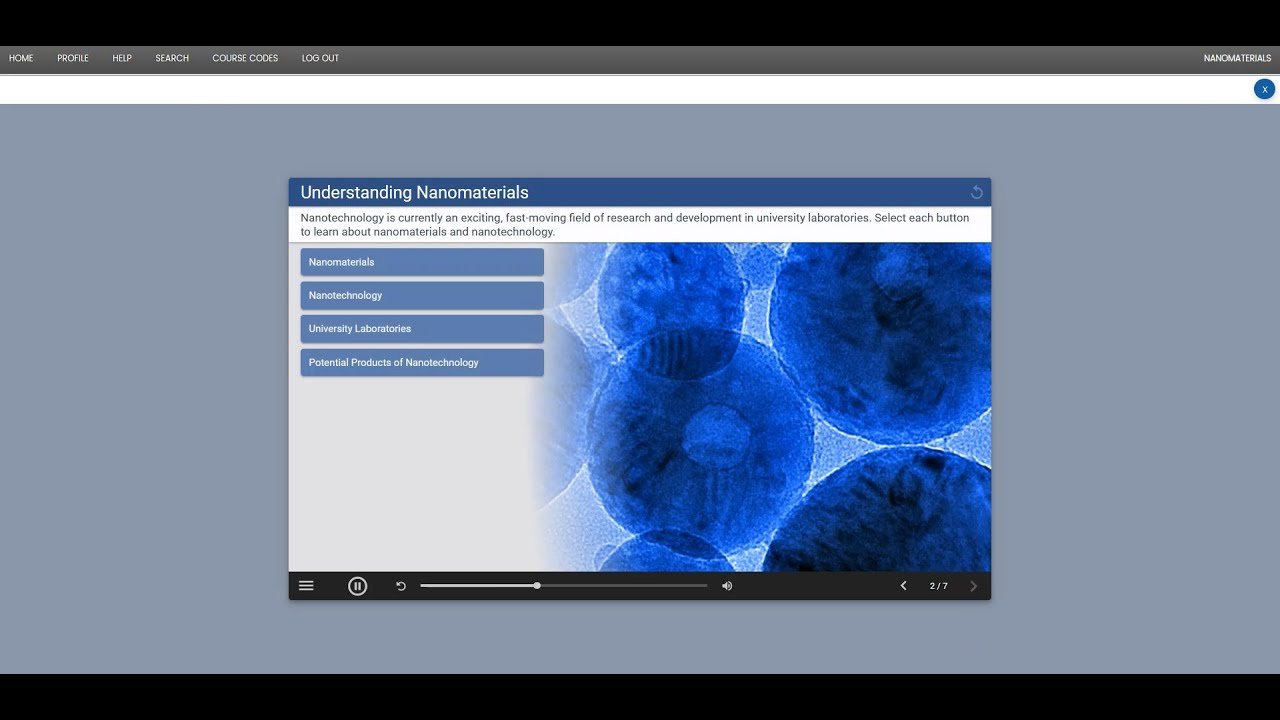Select the Nanomaterials button
The image size is (1280, 720).
[422, 262]
